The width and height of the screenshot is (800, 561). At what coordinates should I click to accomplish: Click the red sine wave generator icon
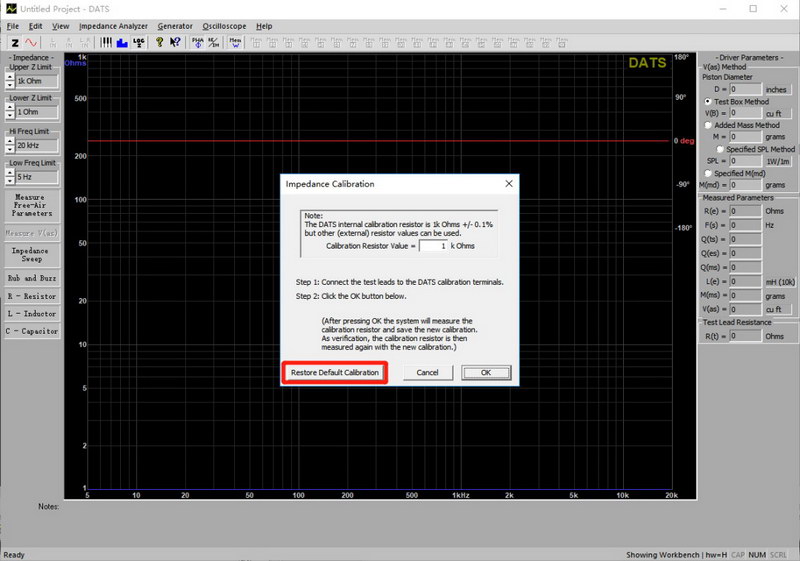point(31,43)
